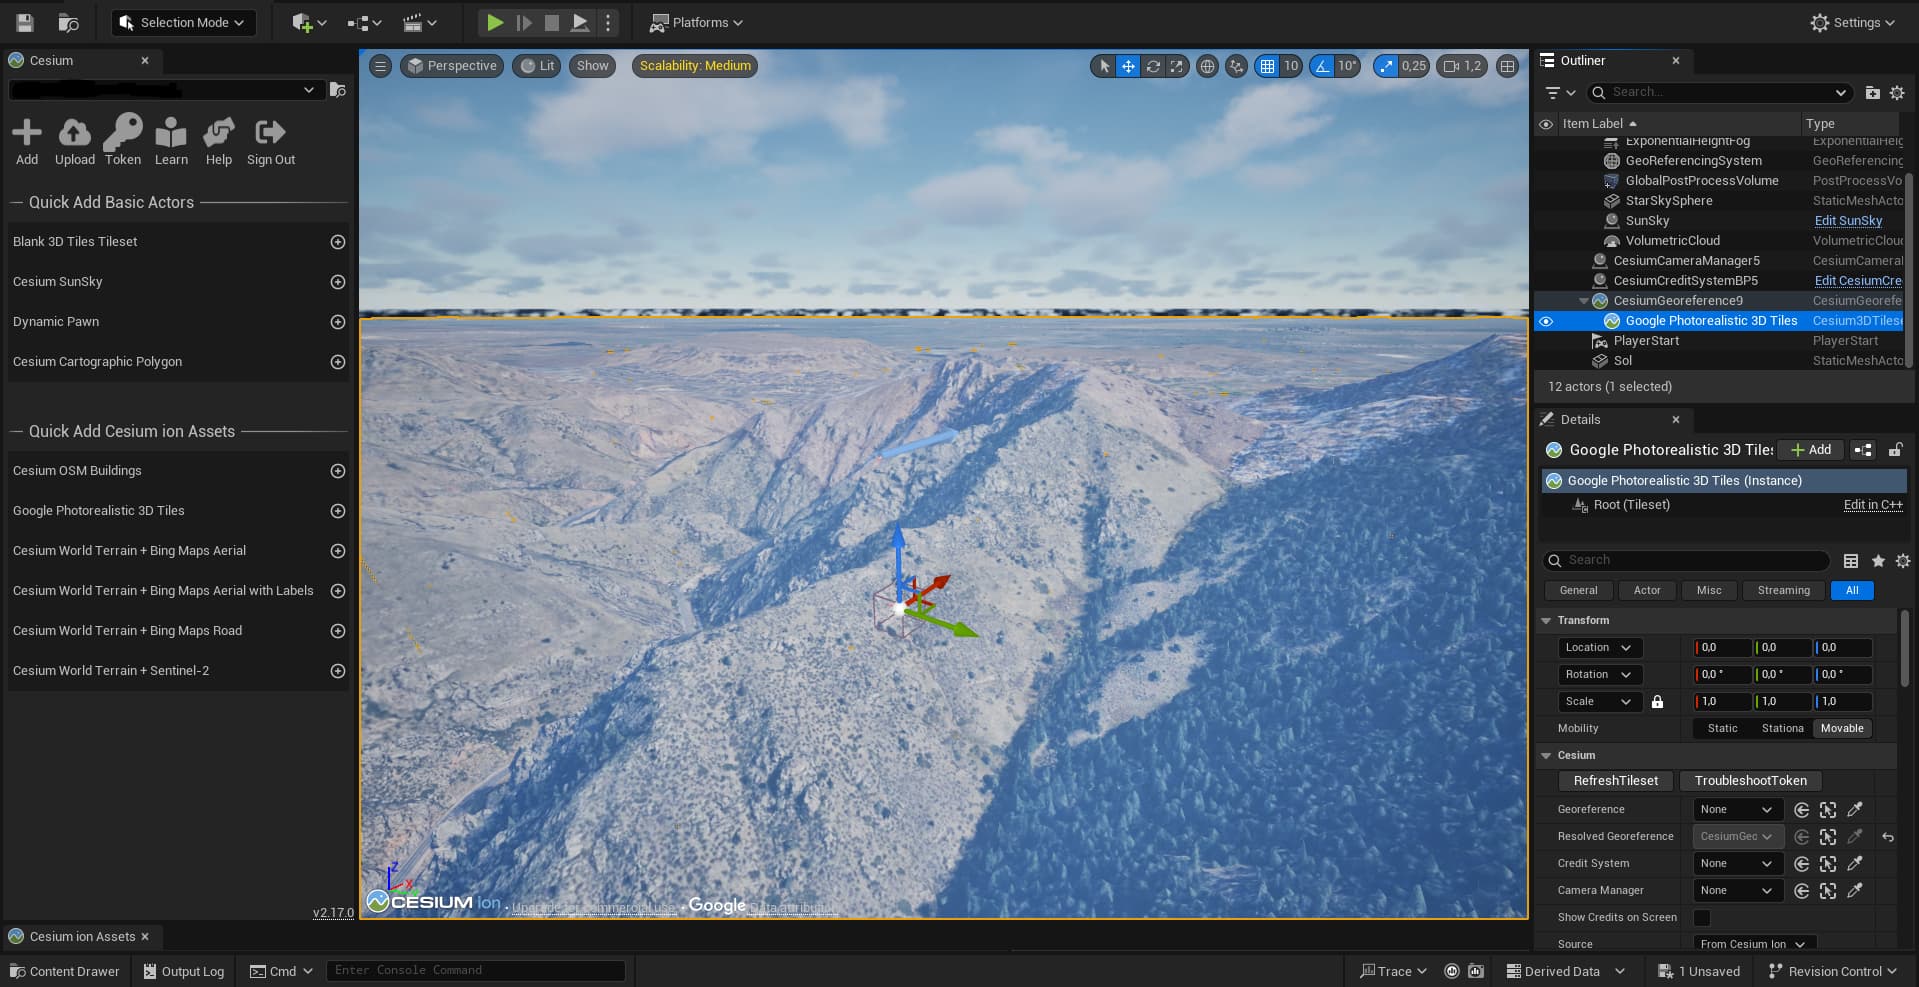Click the console command input field
Viewport: 1919px width, 987px height.
click(476, 971)
